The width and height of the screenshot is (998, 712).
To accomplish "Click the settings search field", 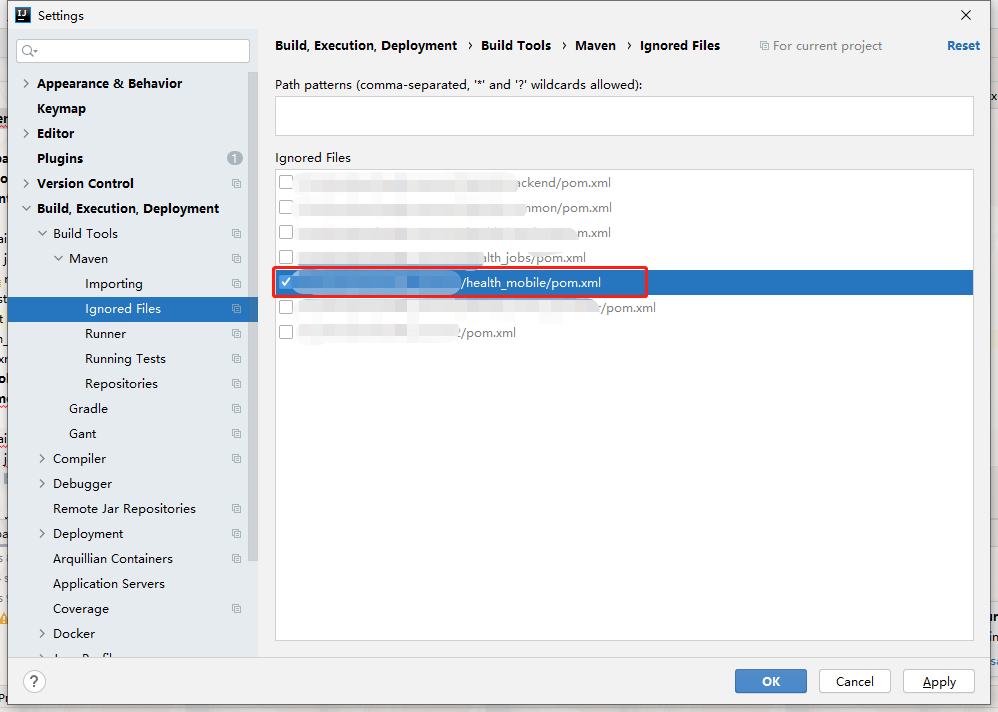I will pyautogui.click(x=133, y=51).
